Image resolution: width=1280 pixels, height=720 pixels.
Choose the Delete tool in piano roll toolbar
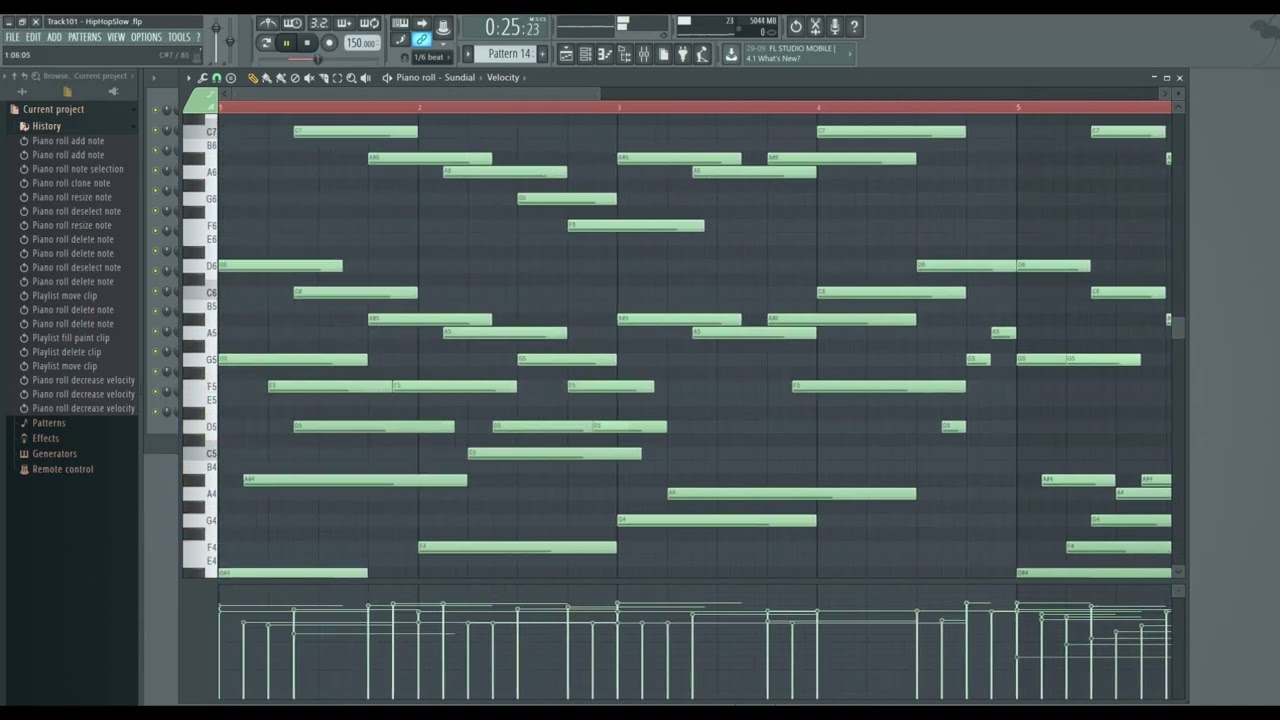(x=295, y=78)
